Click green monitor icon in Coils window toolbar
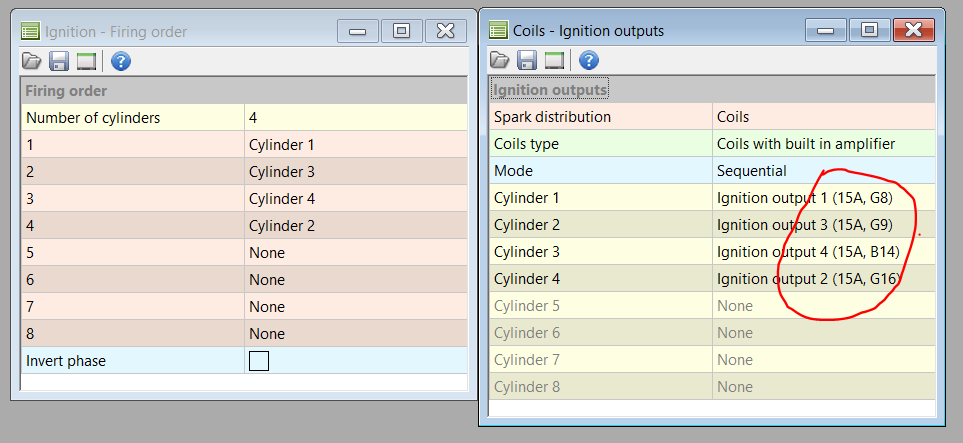The image size is (963, 443). coord(554,61)
